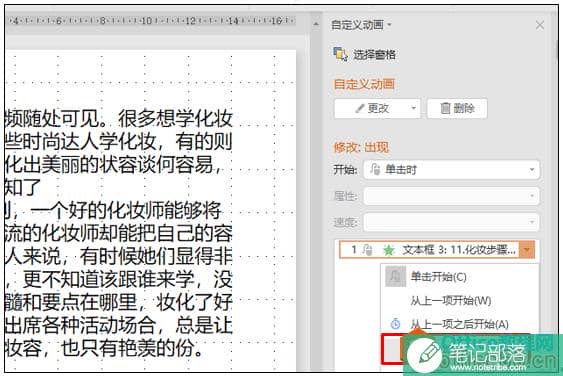Screen dimensions: 563x376
Task: Click the 选择窗格 label
Action: (374, 55)
